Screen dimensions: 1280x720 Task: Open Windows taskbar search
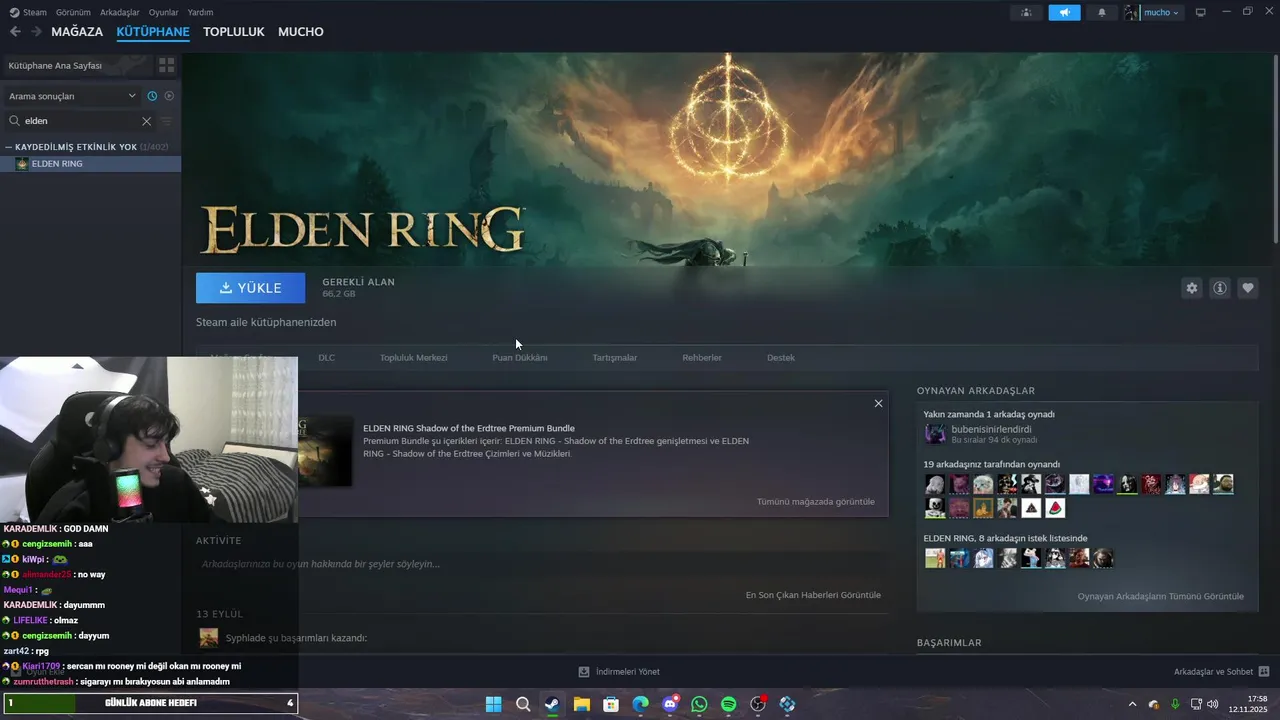point(523,704)
